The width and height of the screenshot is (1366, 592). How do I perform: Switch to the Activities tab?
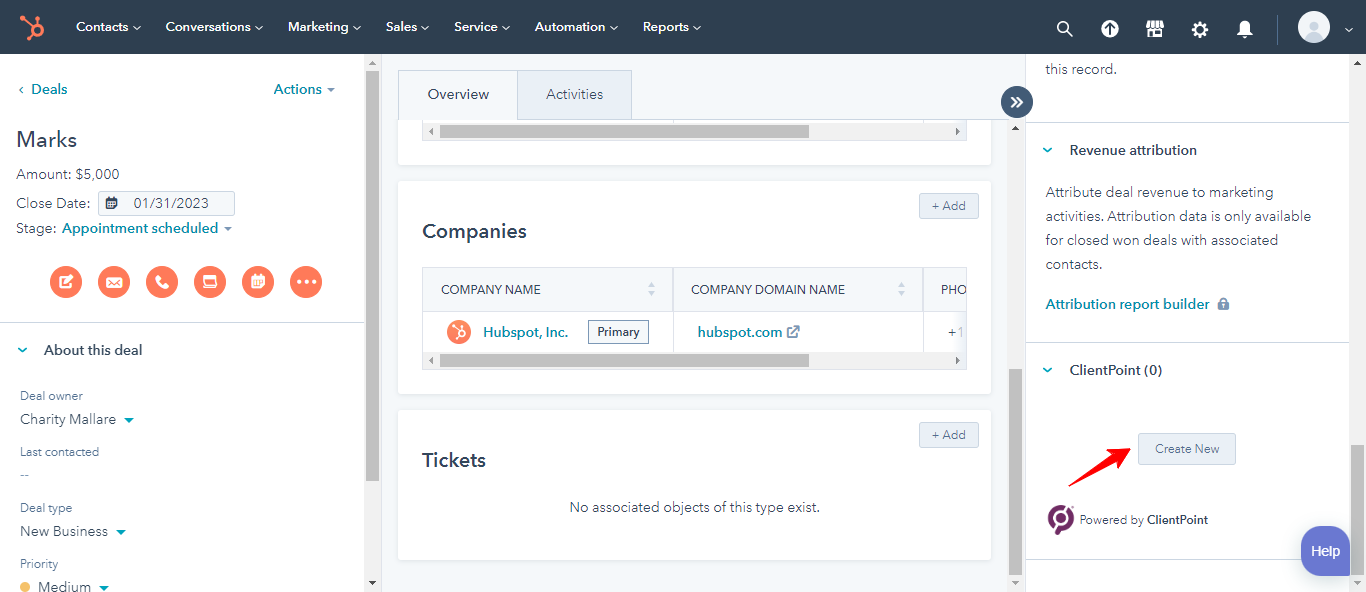tap(574, 95)
